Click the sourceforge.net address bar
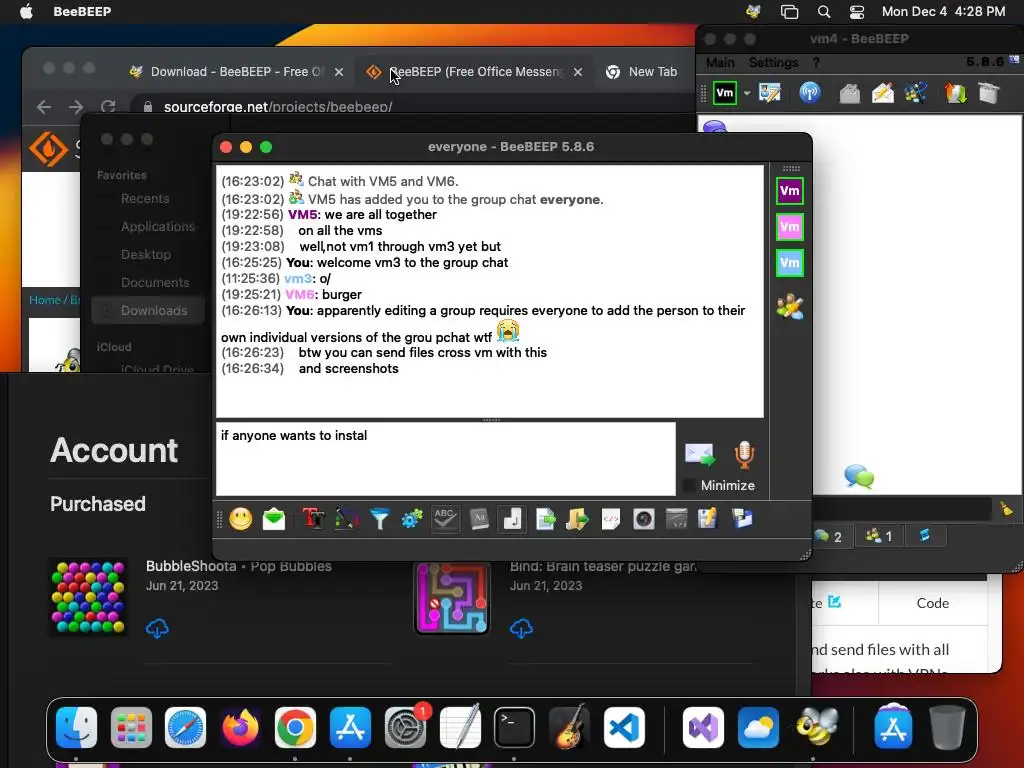The height and width of the screenshot is (768, 1024). (411, 106)
